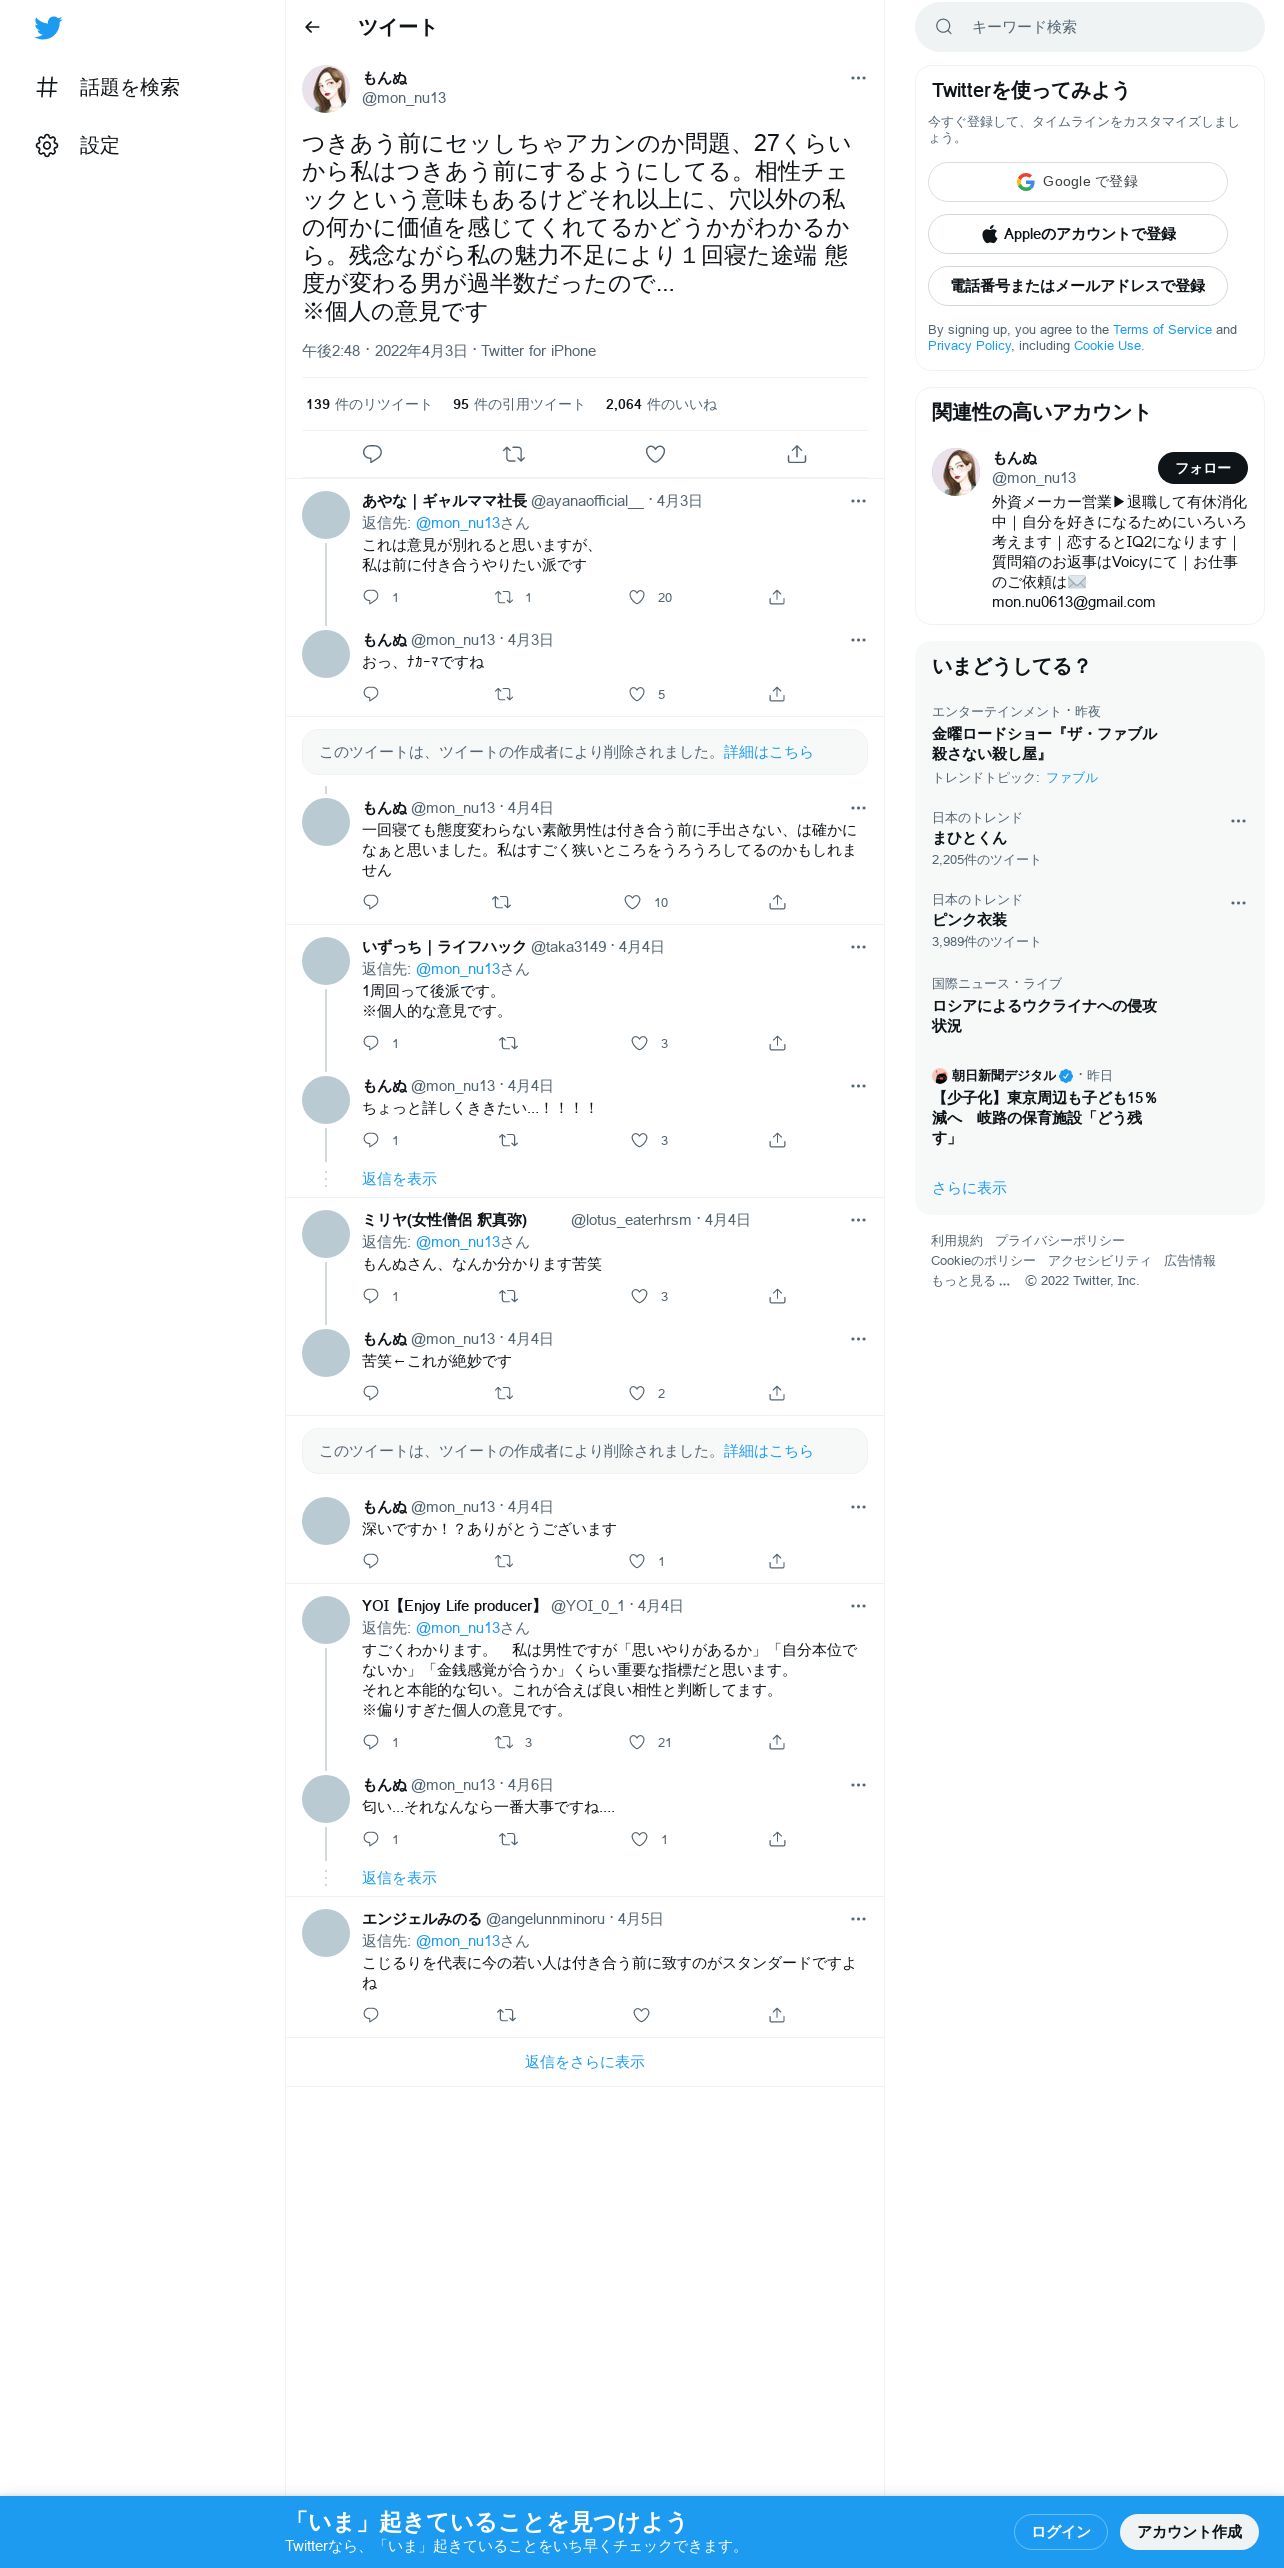Like あやな's reply with 20 likes
The width and height of the screenshot is (1284, 2568).
(637, 597)
